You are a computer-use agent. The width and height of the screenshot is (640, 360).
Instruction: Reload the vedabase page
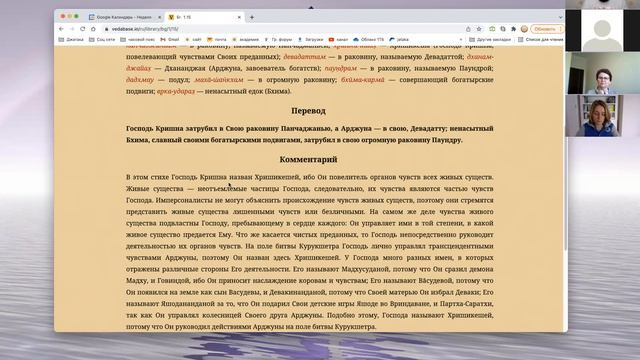[82, 29]
